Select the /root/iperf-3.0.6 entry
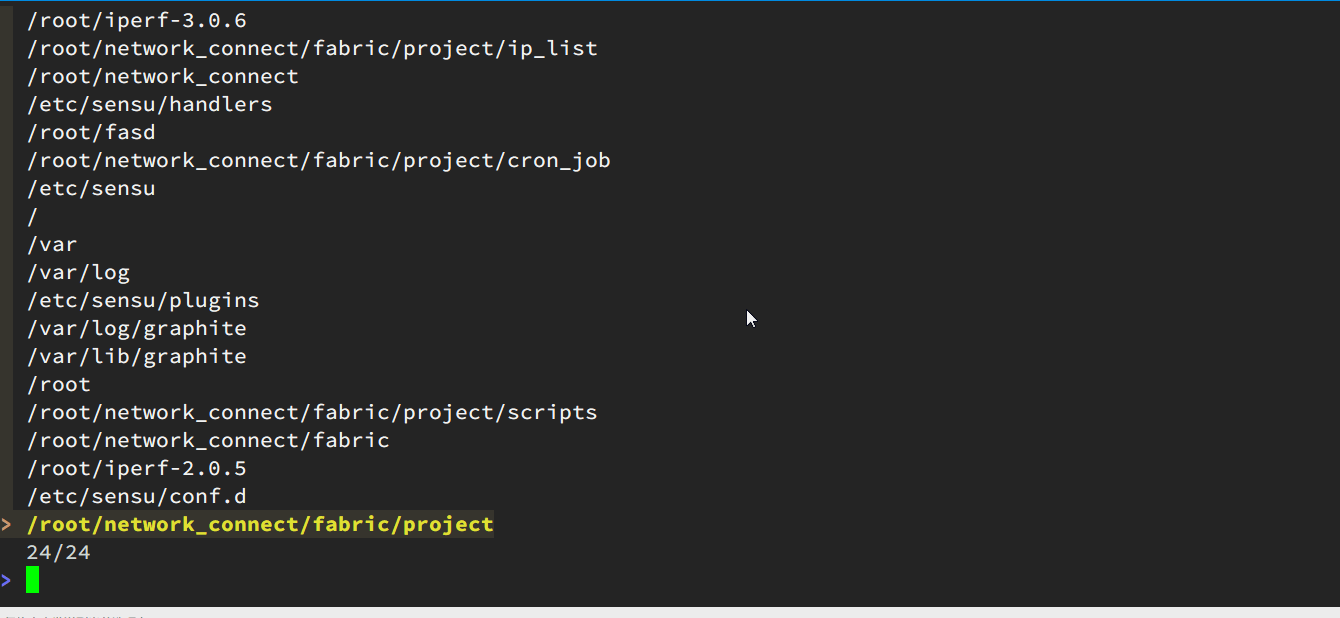 tap(136, 20)
